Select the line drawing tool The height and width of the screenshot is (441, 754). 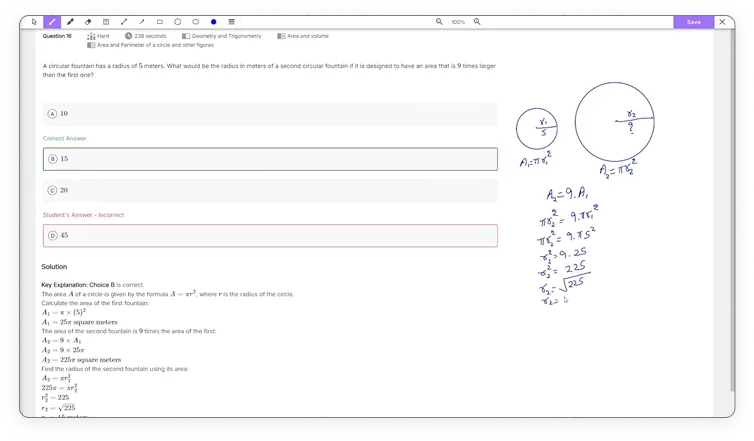point(124,22)
